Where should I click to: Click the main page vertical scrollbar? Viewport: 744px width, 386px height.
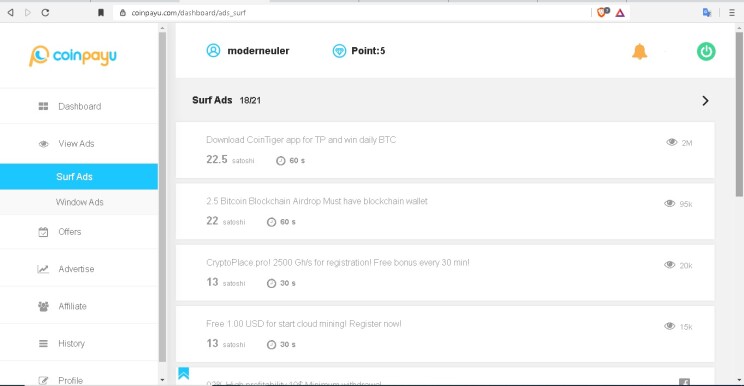[x=739, y=114]
